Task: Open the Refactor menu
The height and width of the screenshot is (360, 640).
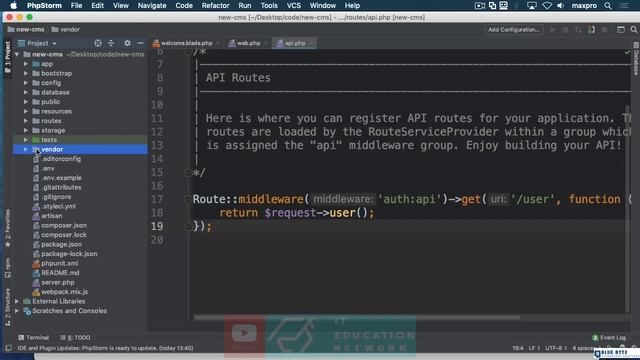Action: click(215, 6)
